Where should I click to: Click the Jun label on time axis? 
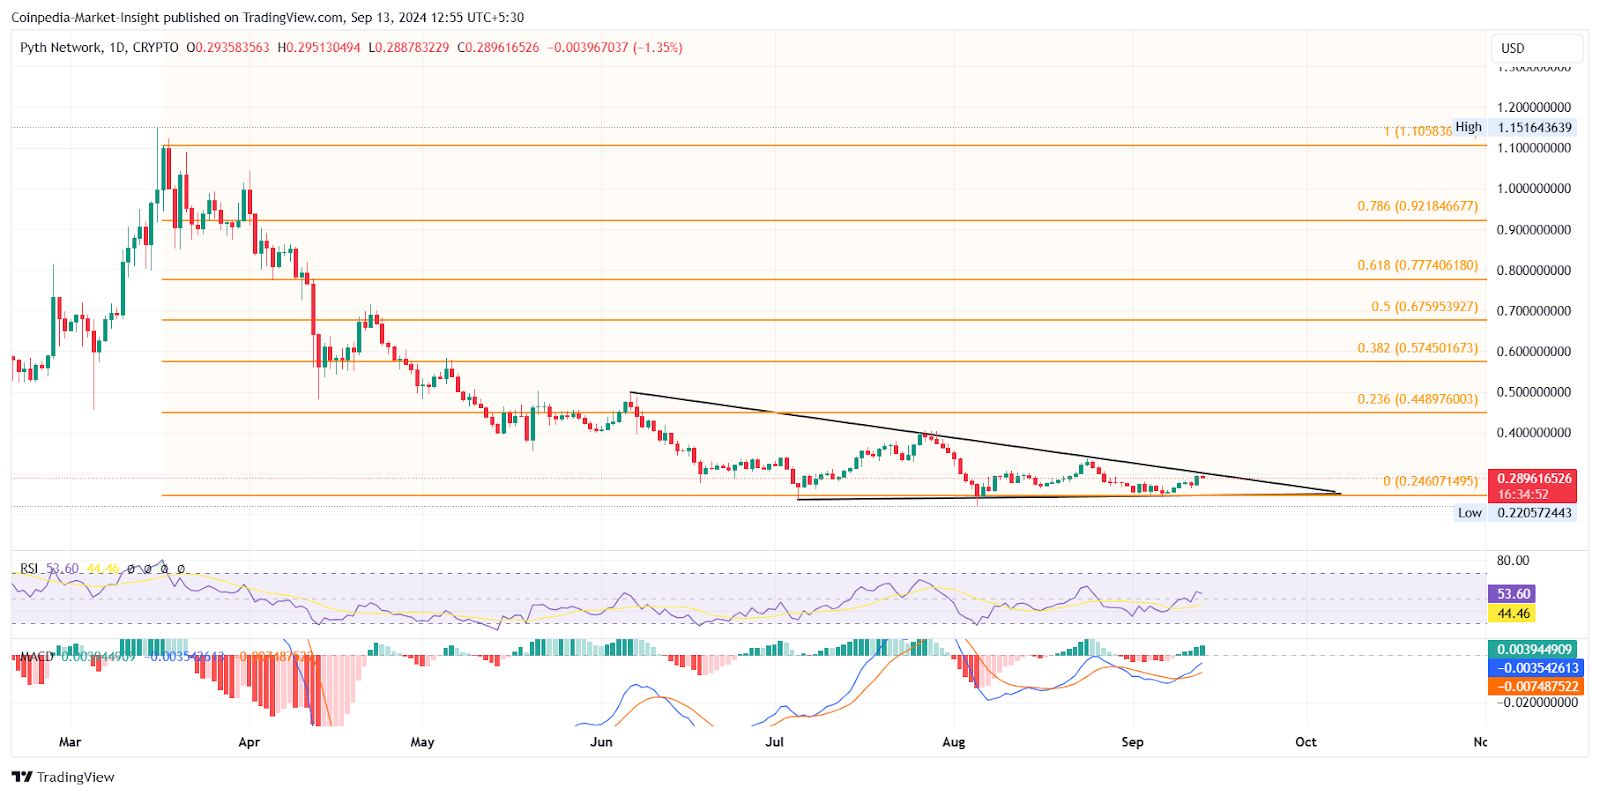click(601, 742)
